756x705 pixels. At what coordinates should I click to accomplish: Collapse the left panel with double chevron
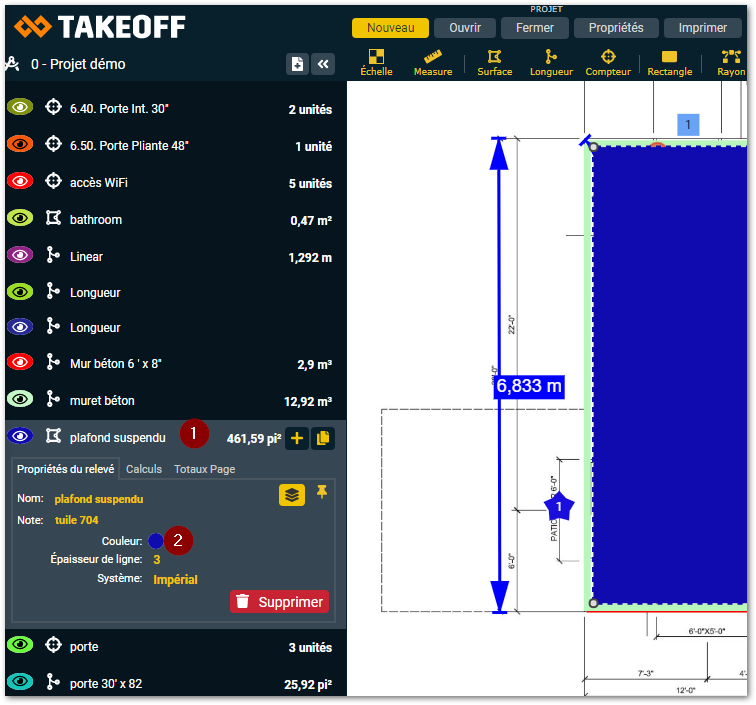322,64
